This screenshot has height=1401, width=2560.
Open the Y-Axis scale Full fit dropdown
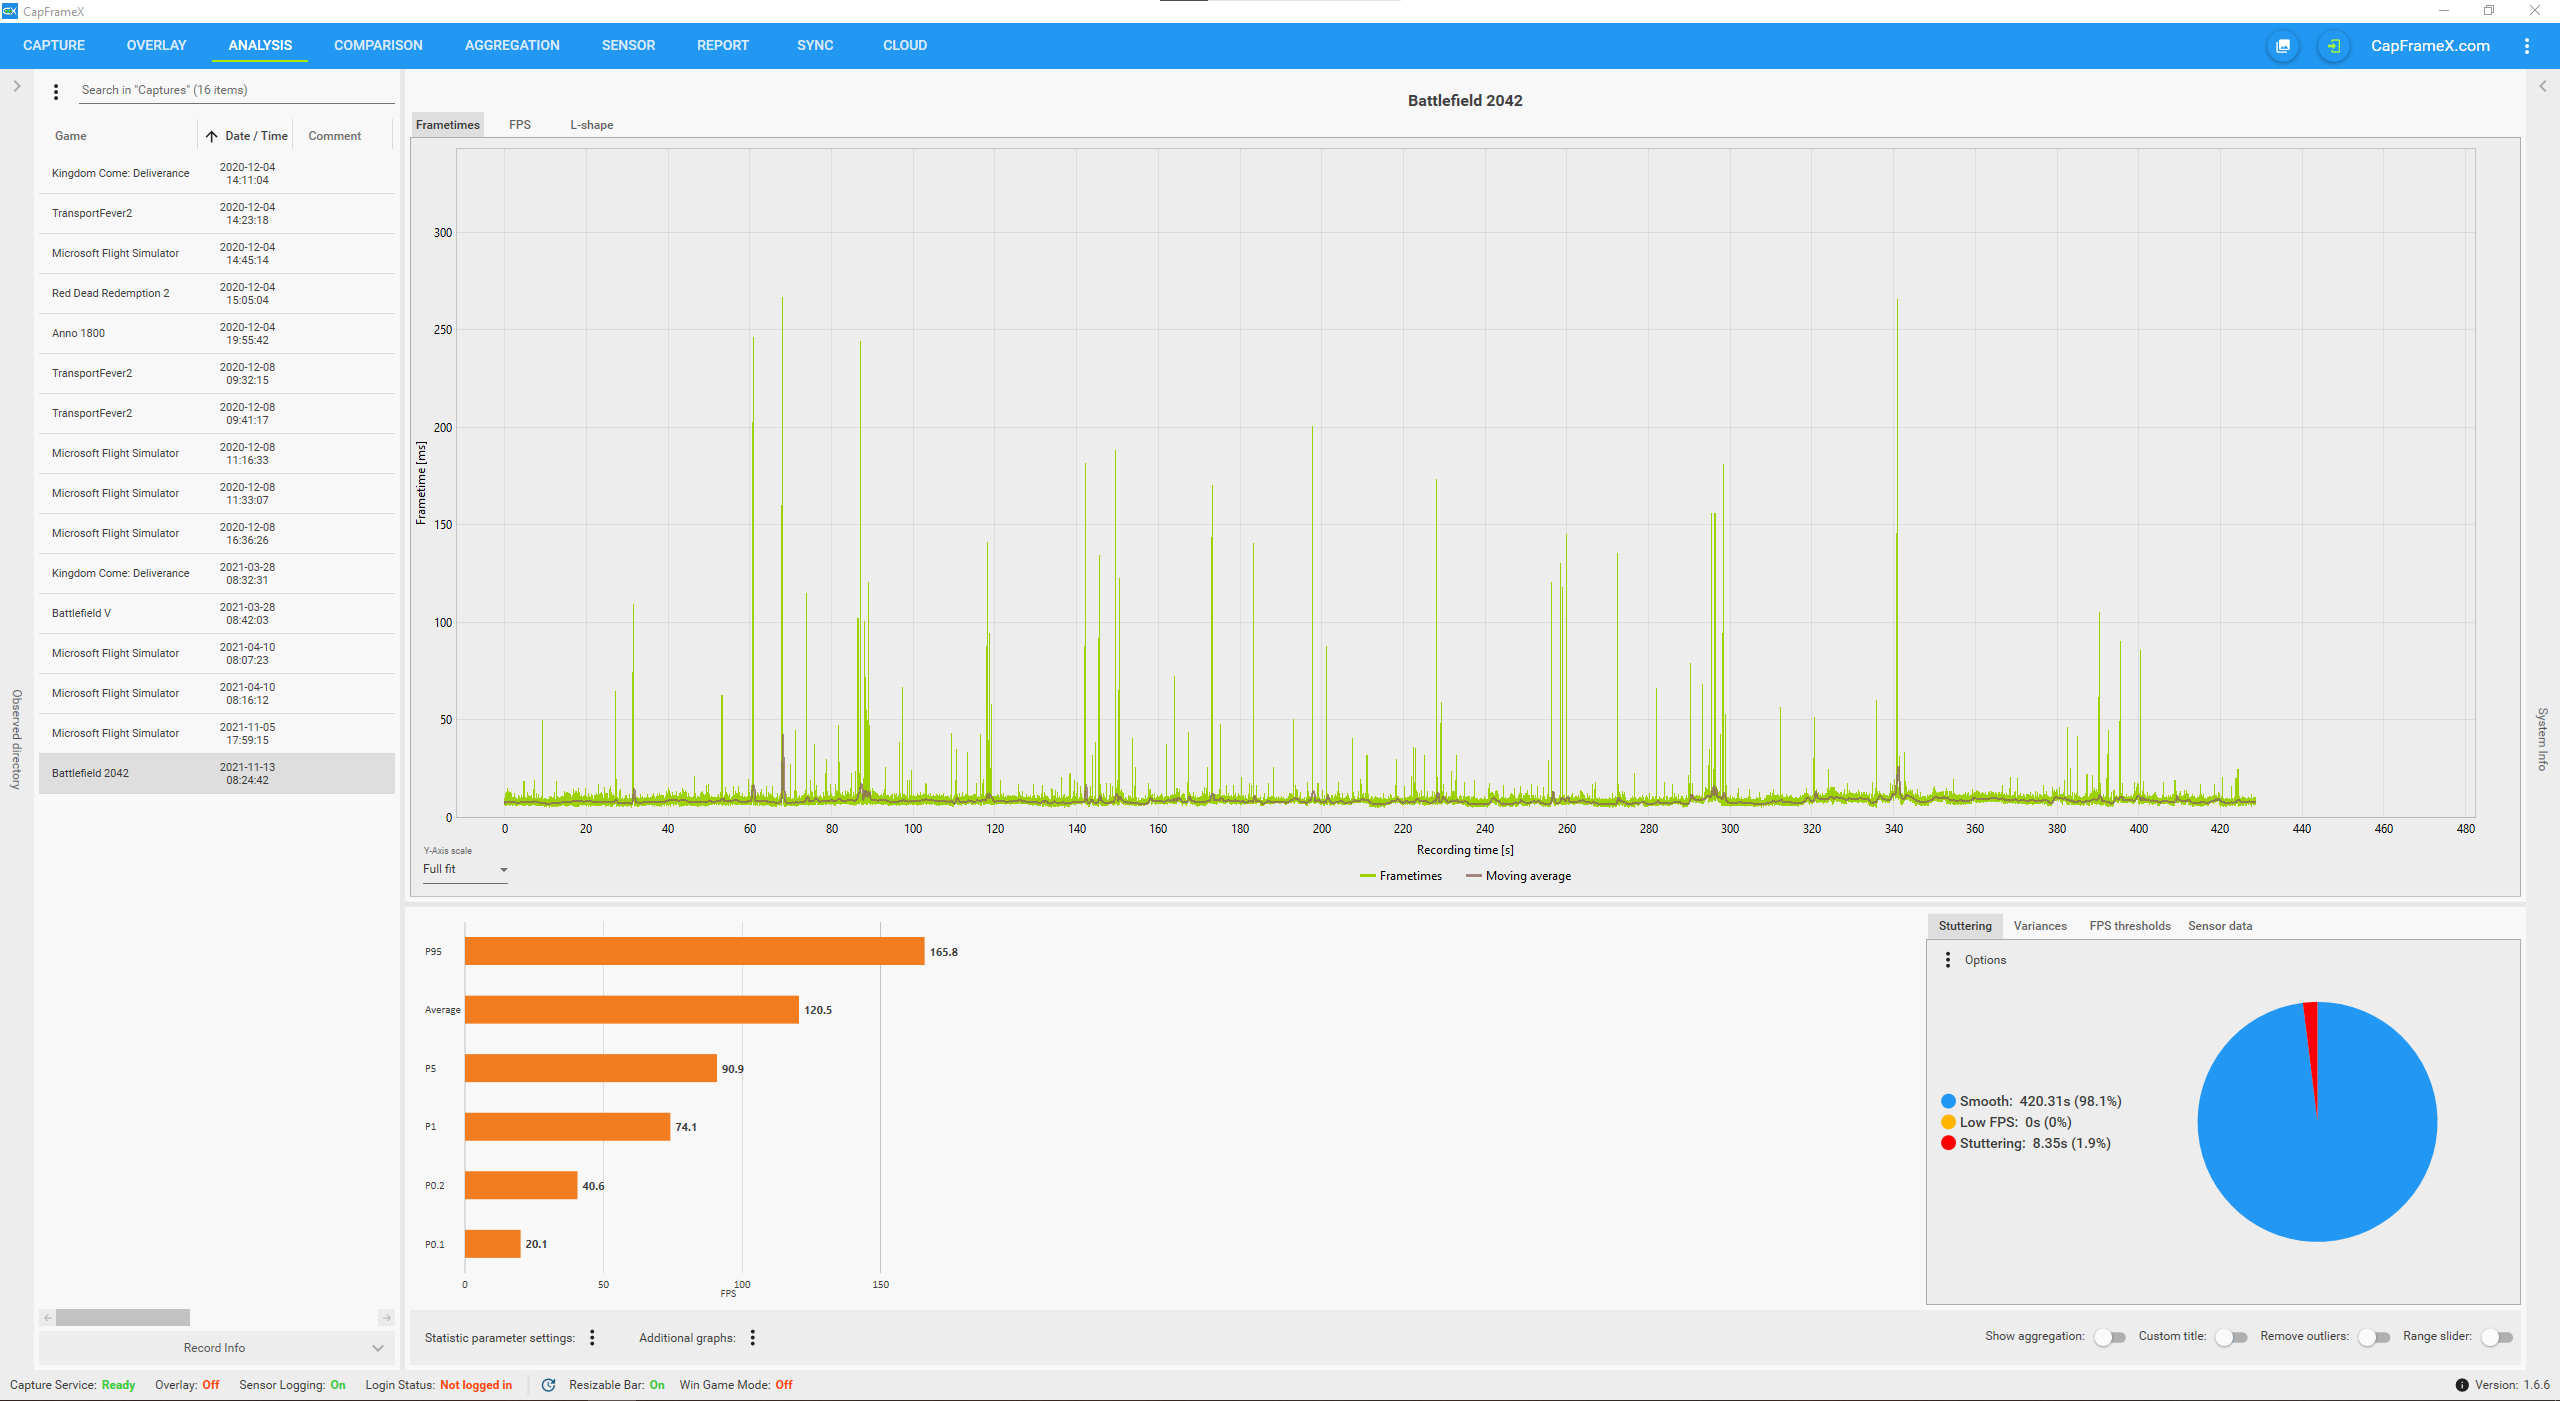(465, 870)
